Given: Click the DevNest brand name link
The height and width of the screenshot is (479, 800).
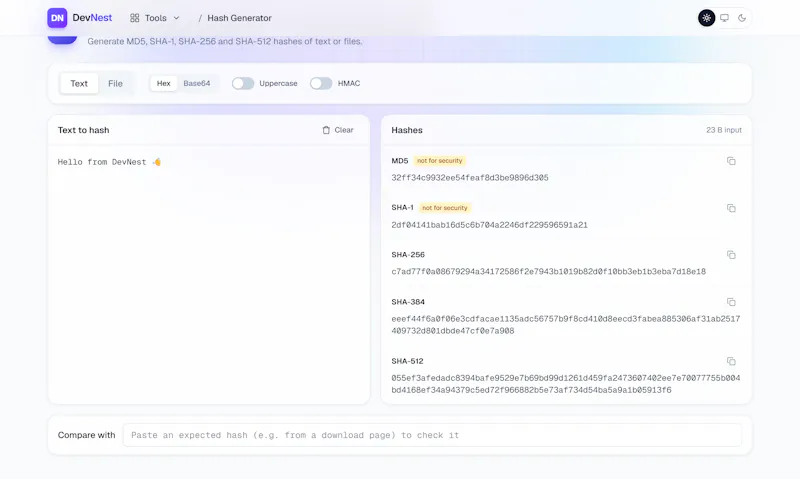Looking at the screenshot, I should click(92, 18).
